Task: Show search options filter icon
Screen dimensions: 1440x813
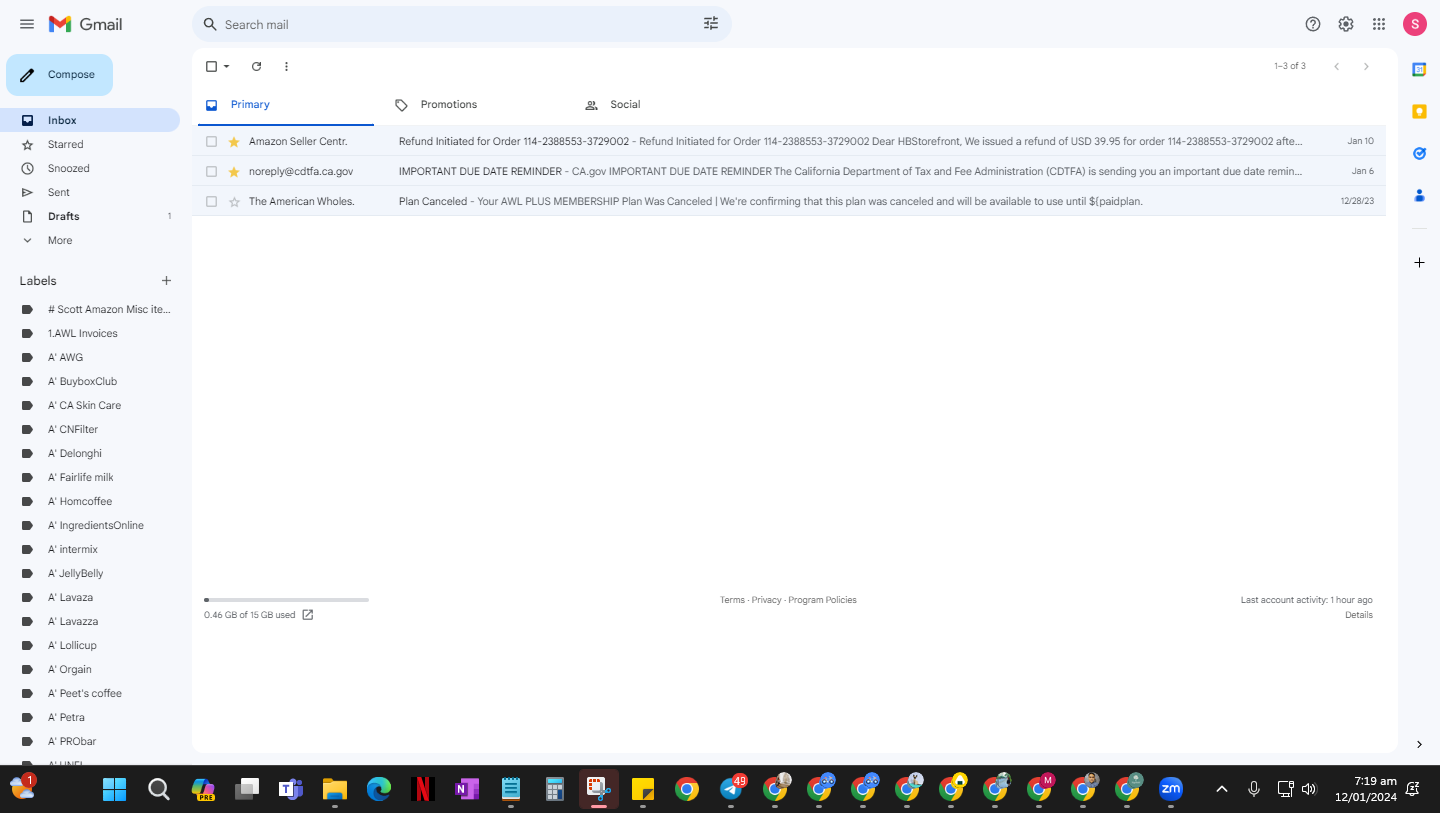Action: pos(711,24)
